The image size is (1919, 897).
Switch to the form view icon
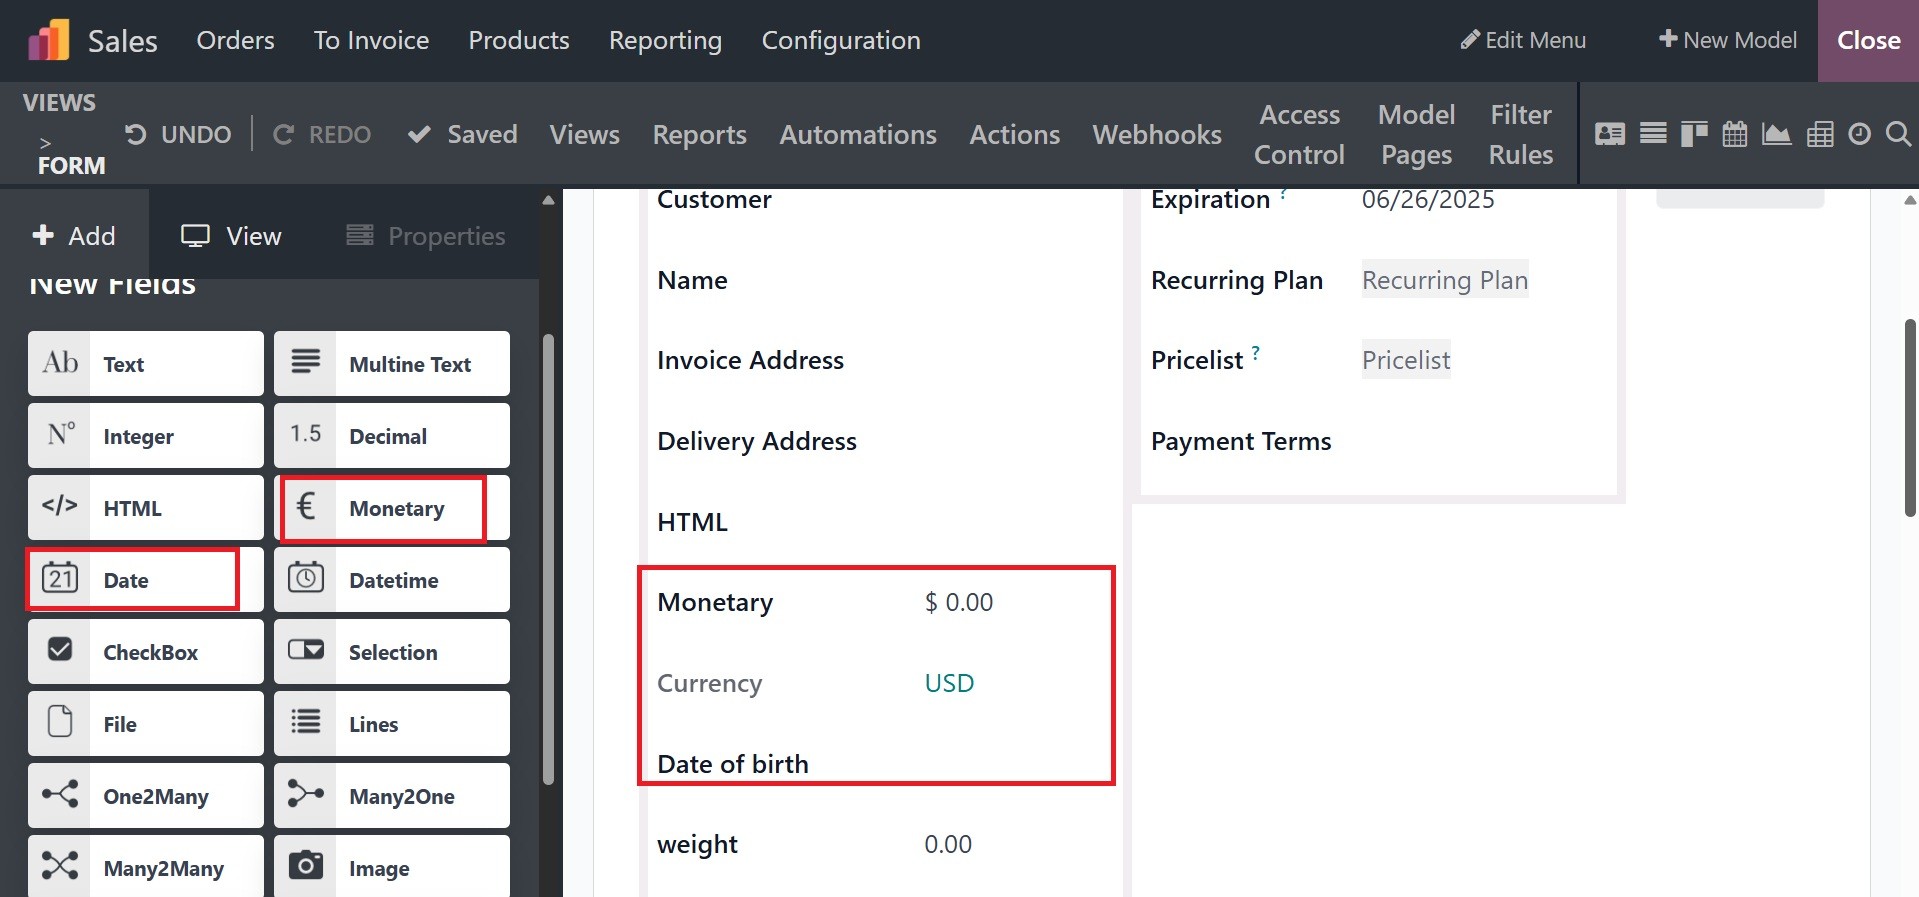1609,134
